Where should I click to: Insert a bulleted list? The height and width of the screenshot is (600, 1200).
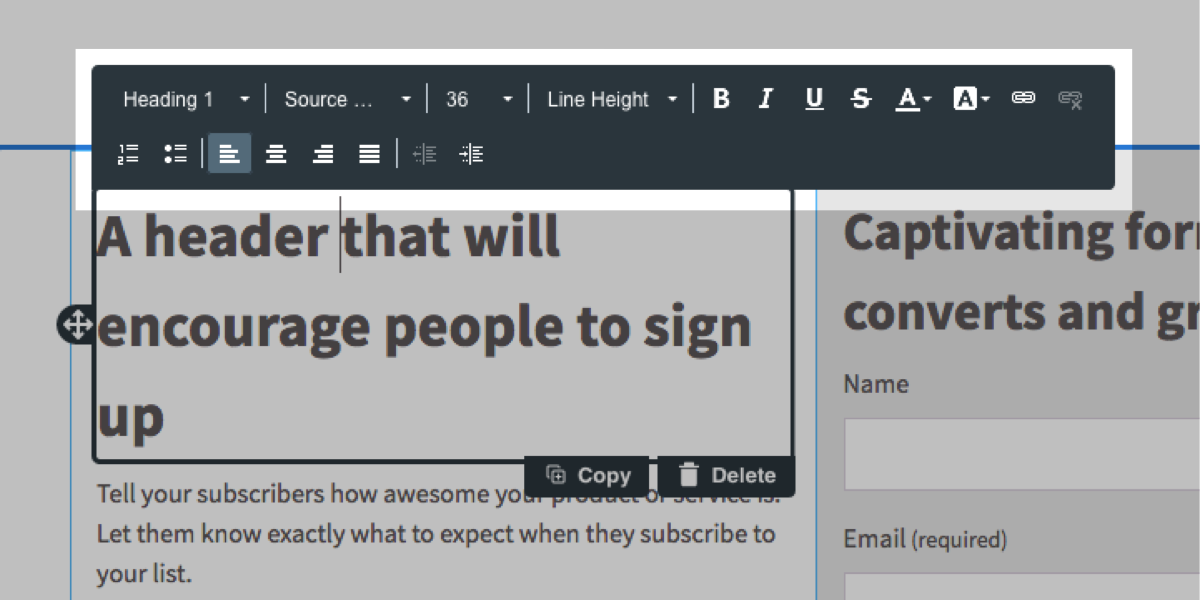176,154
